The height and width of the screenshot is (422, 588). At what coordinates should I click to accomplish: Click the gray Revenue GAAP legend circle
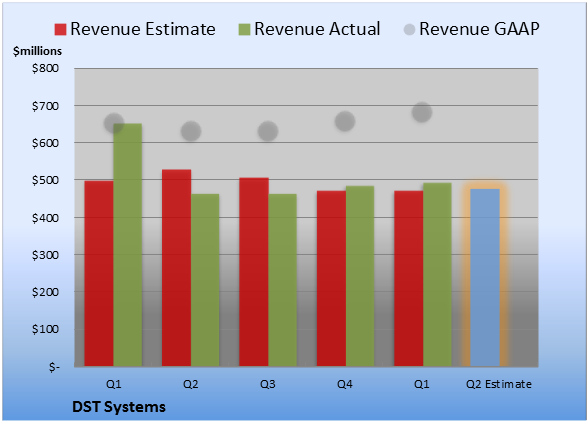pos(410,30)
